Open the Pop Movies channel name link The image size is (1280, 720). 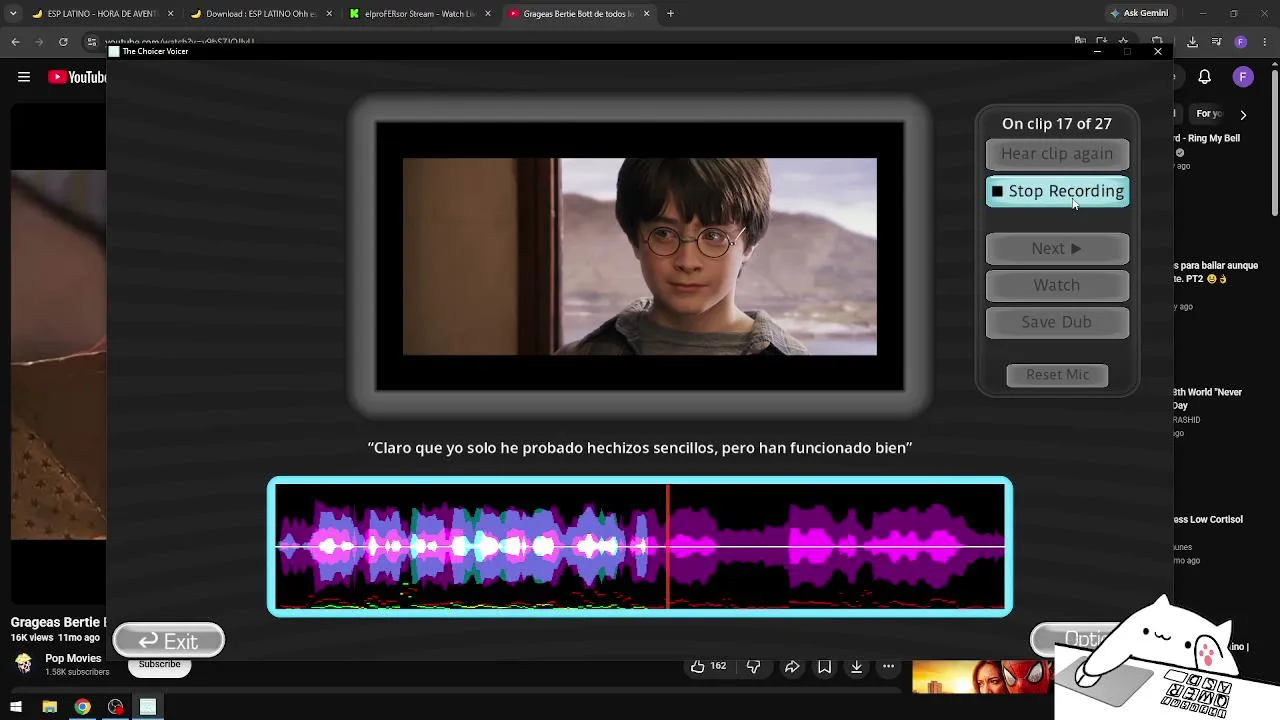click(x=73, y=659)
